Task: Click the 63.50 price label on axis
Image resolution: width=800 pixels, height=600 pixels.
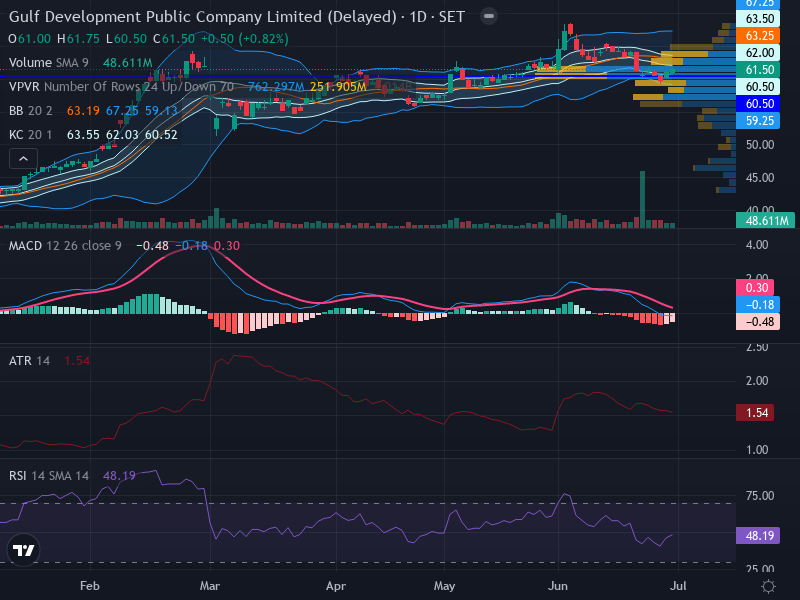Action: point(760,19)
